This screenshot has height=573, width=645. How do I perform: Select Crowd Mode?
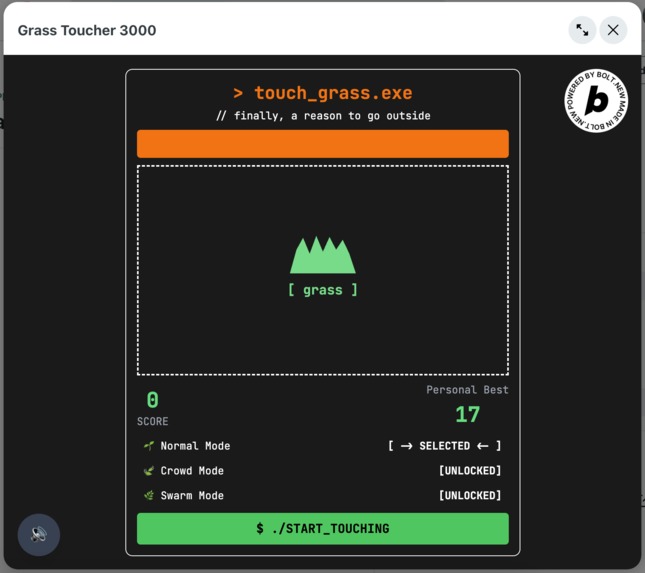(x=322, y=471)
